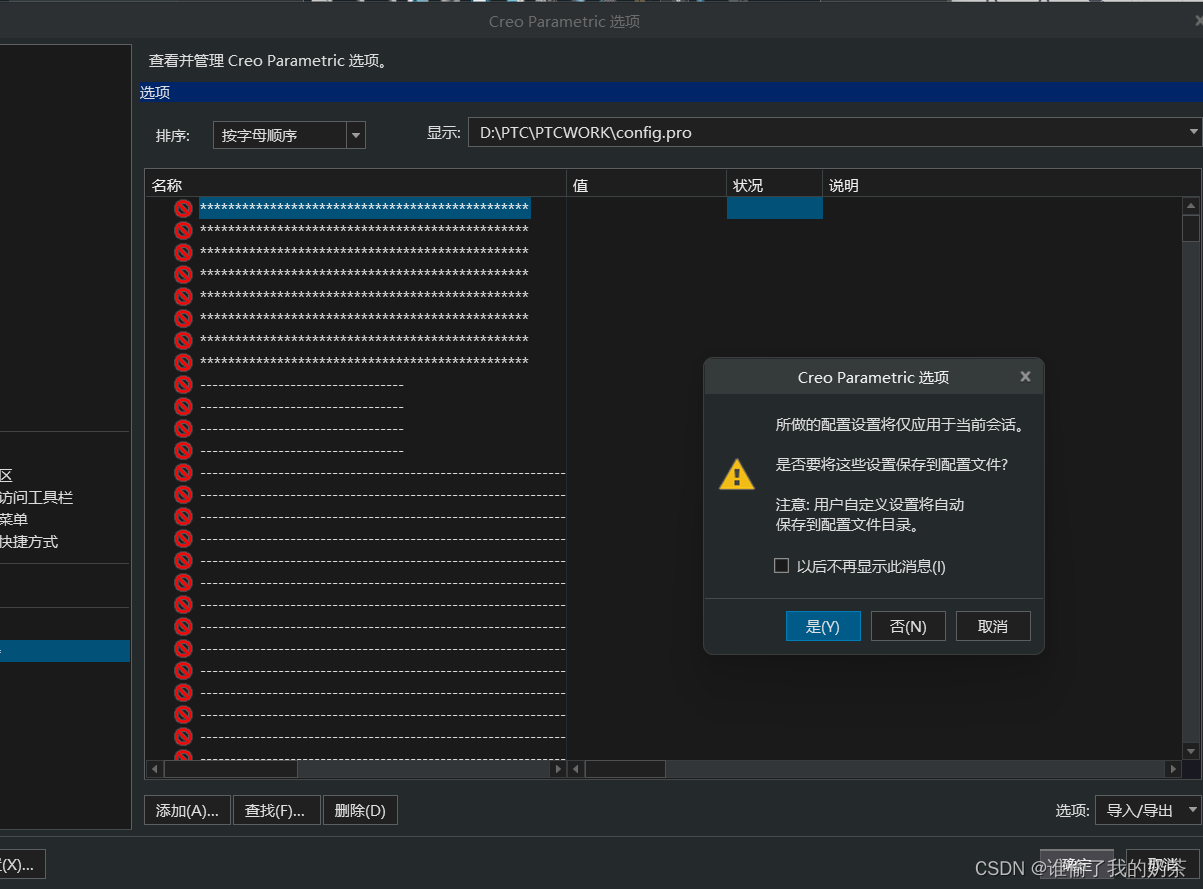Click the 否(N) button in the dialog
Image resolution: width=1203 pixels, height=889 pixels.
click(x=908, y=626)
